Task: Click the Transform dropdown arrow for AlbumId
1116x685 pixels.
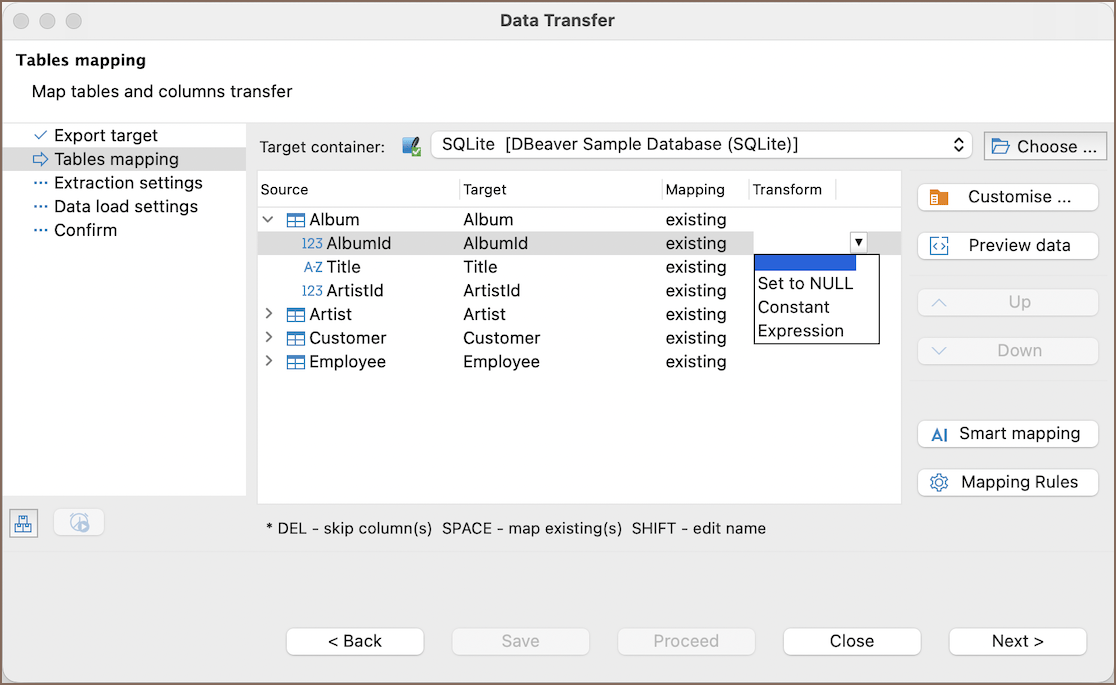Action: [858, 242]
